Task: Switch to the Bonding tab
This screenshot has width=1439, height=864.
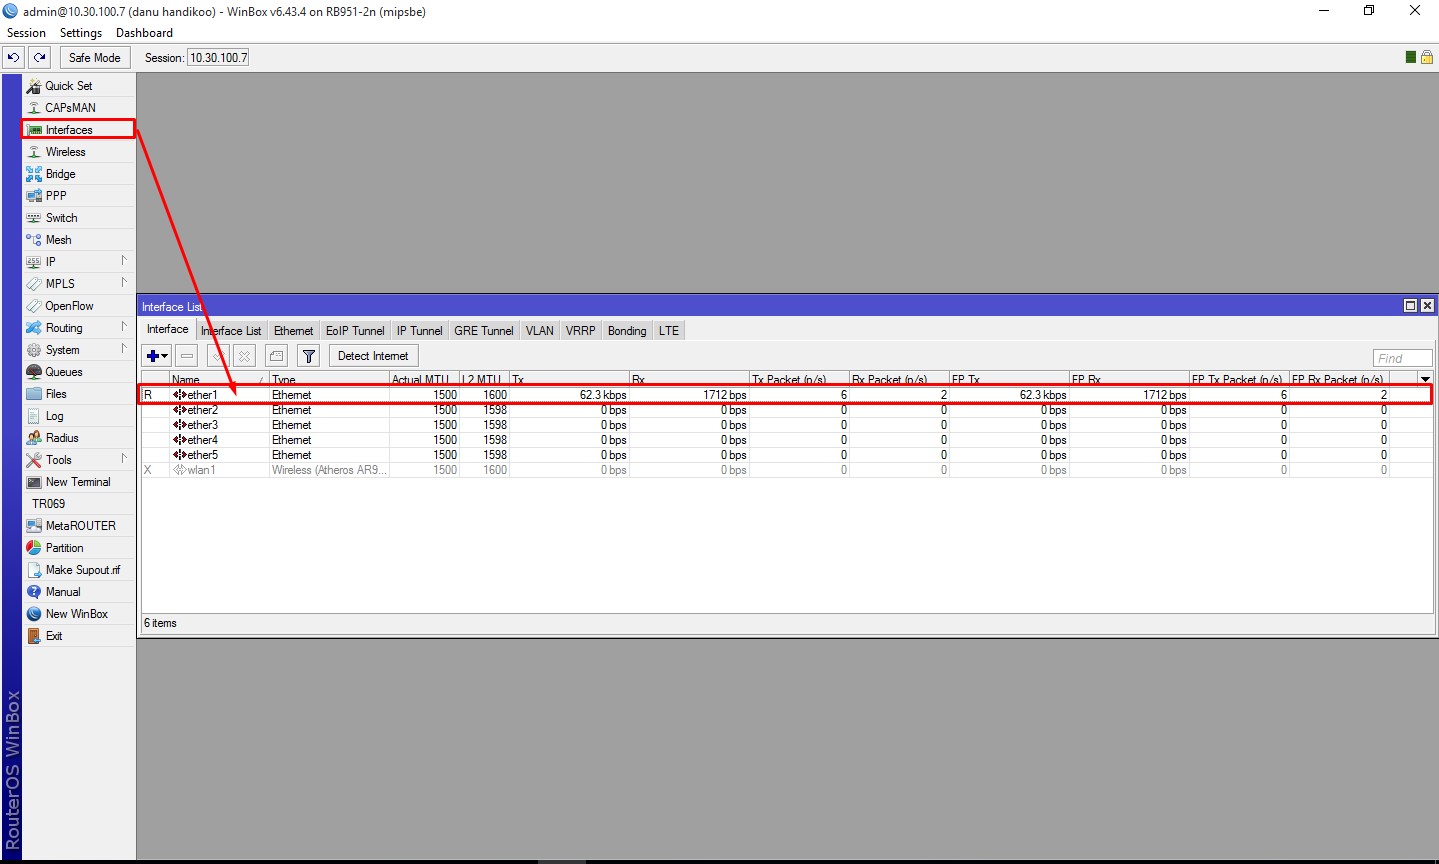Action: pyautogui.click(x=627, y=331)
